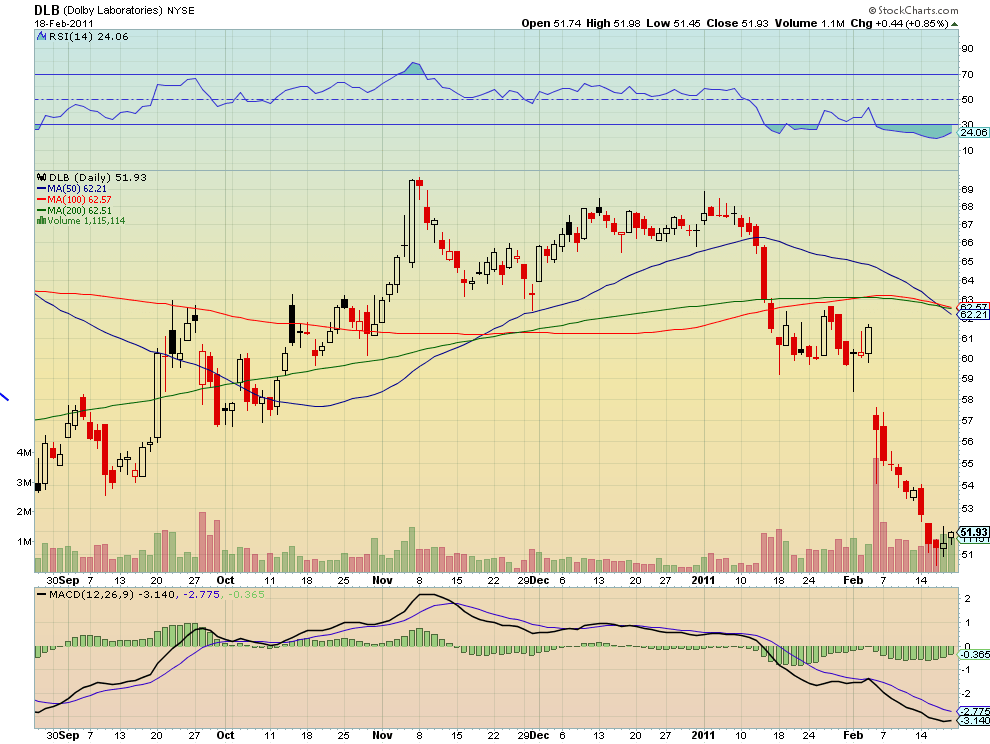Click the green up triangle after Chg
Viewport: 990px width, 744px height.
point(955,24)
